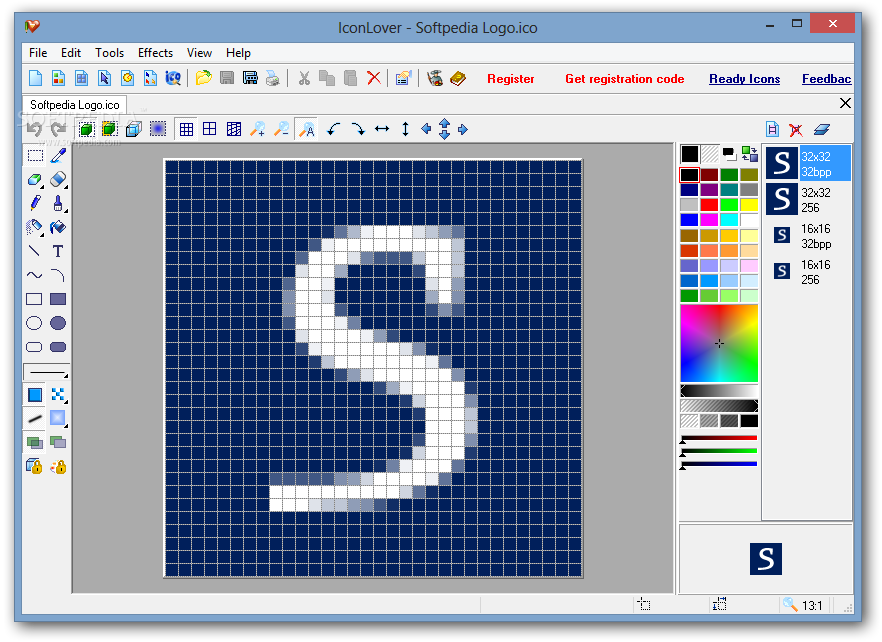Click Get registration code link

tap(624, 79)
